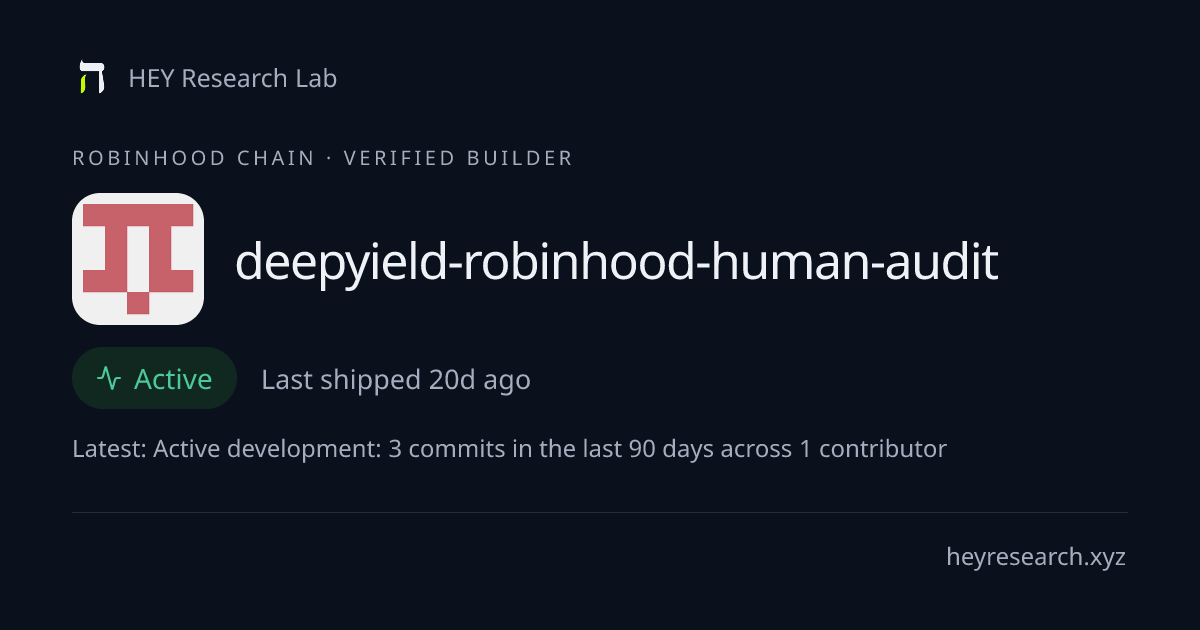The image size is (1200, 630).
Task: Click the VERIFIED BUILDER label
Action: [x=458, y=158]
